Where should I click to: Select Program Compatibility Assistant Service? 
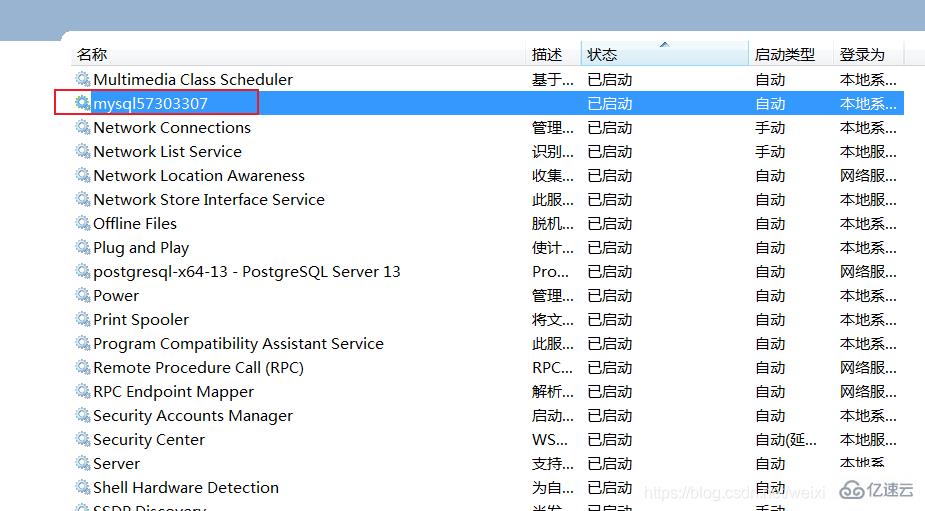click(x=238, y=344)
